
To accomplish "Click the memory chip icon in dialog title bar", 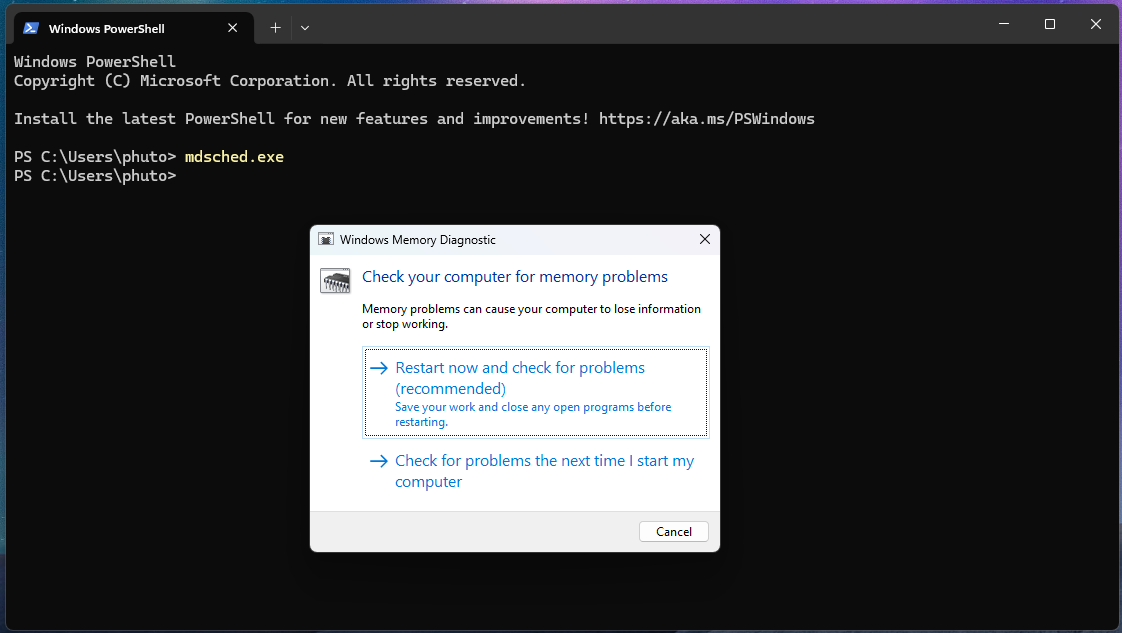I will click(326, 240).
